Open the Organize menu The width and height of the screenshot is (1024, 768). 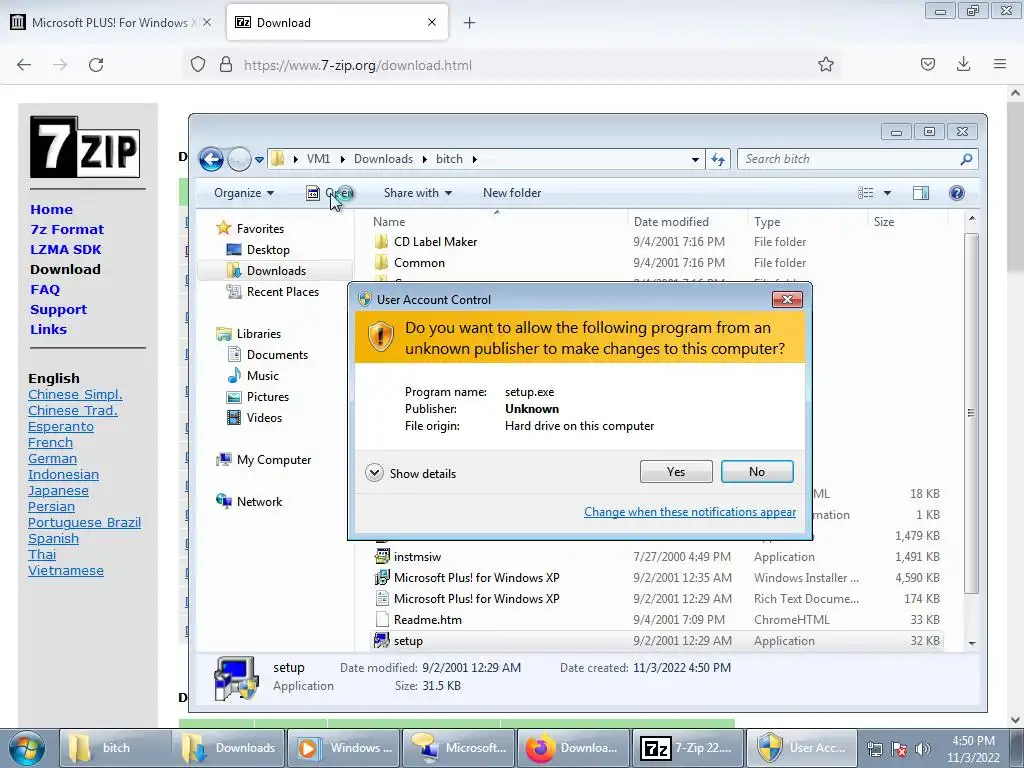(244, 193)
